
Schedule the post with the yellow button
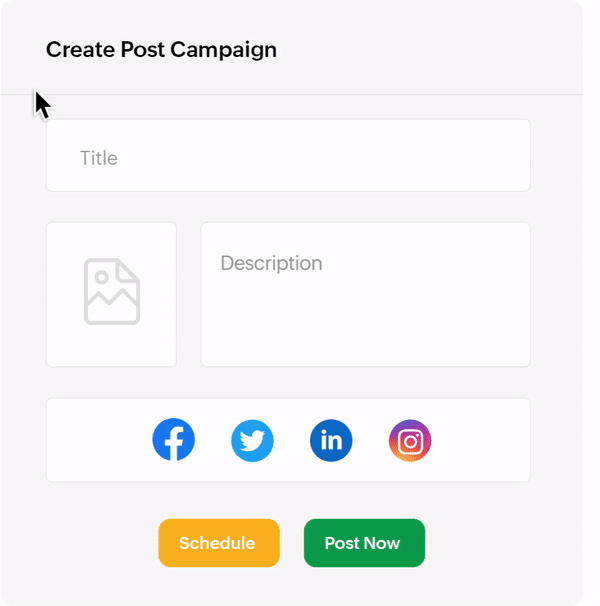(219, 543)
